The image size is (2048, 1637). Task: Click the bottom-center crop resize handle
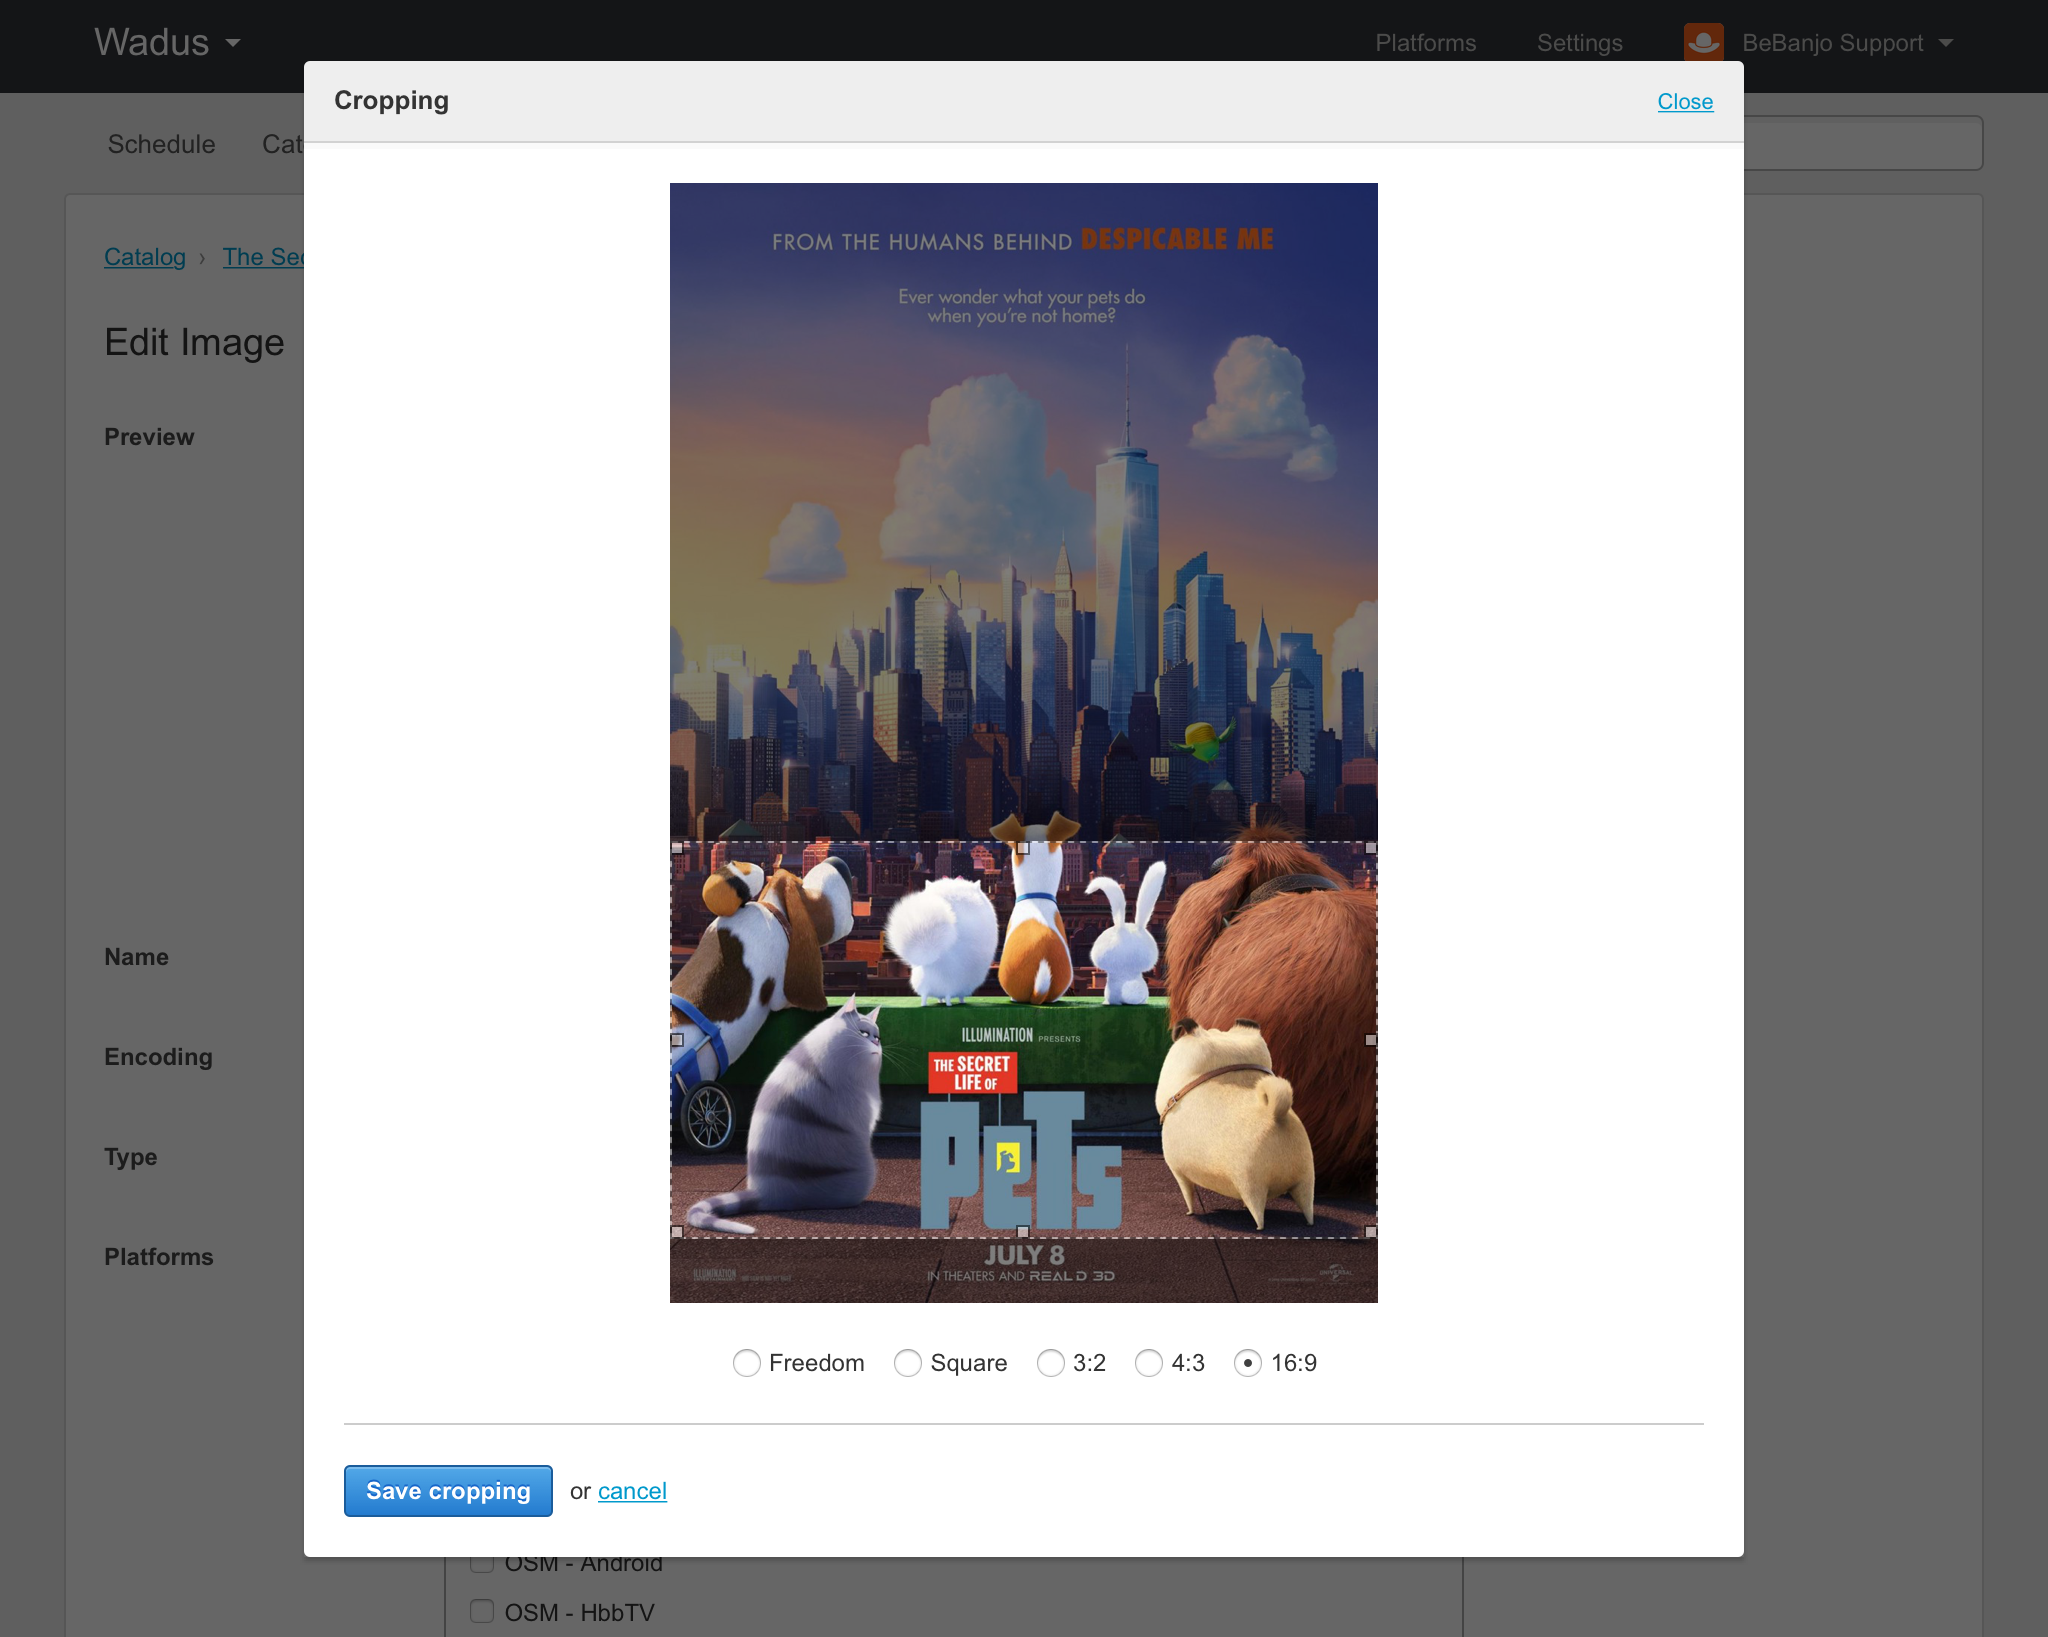tap(1023, 1232)
